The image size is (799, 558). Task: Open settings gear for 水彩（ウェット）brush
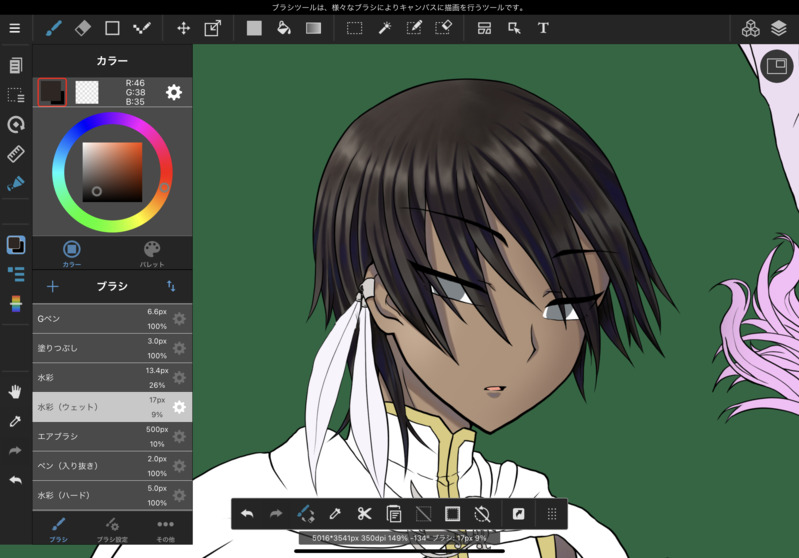pyautogui.click(x=179, y=407)
